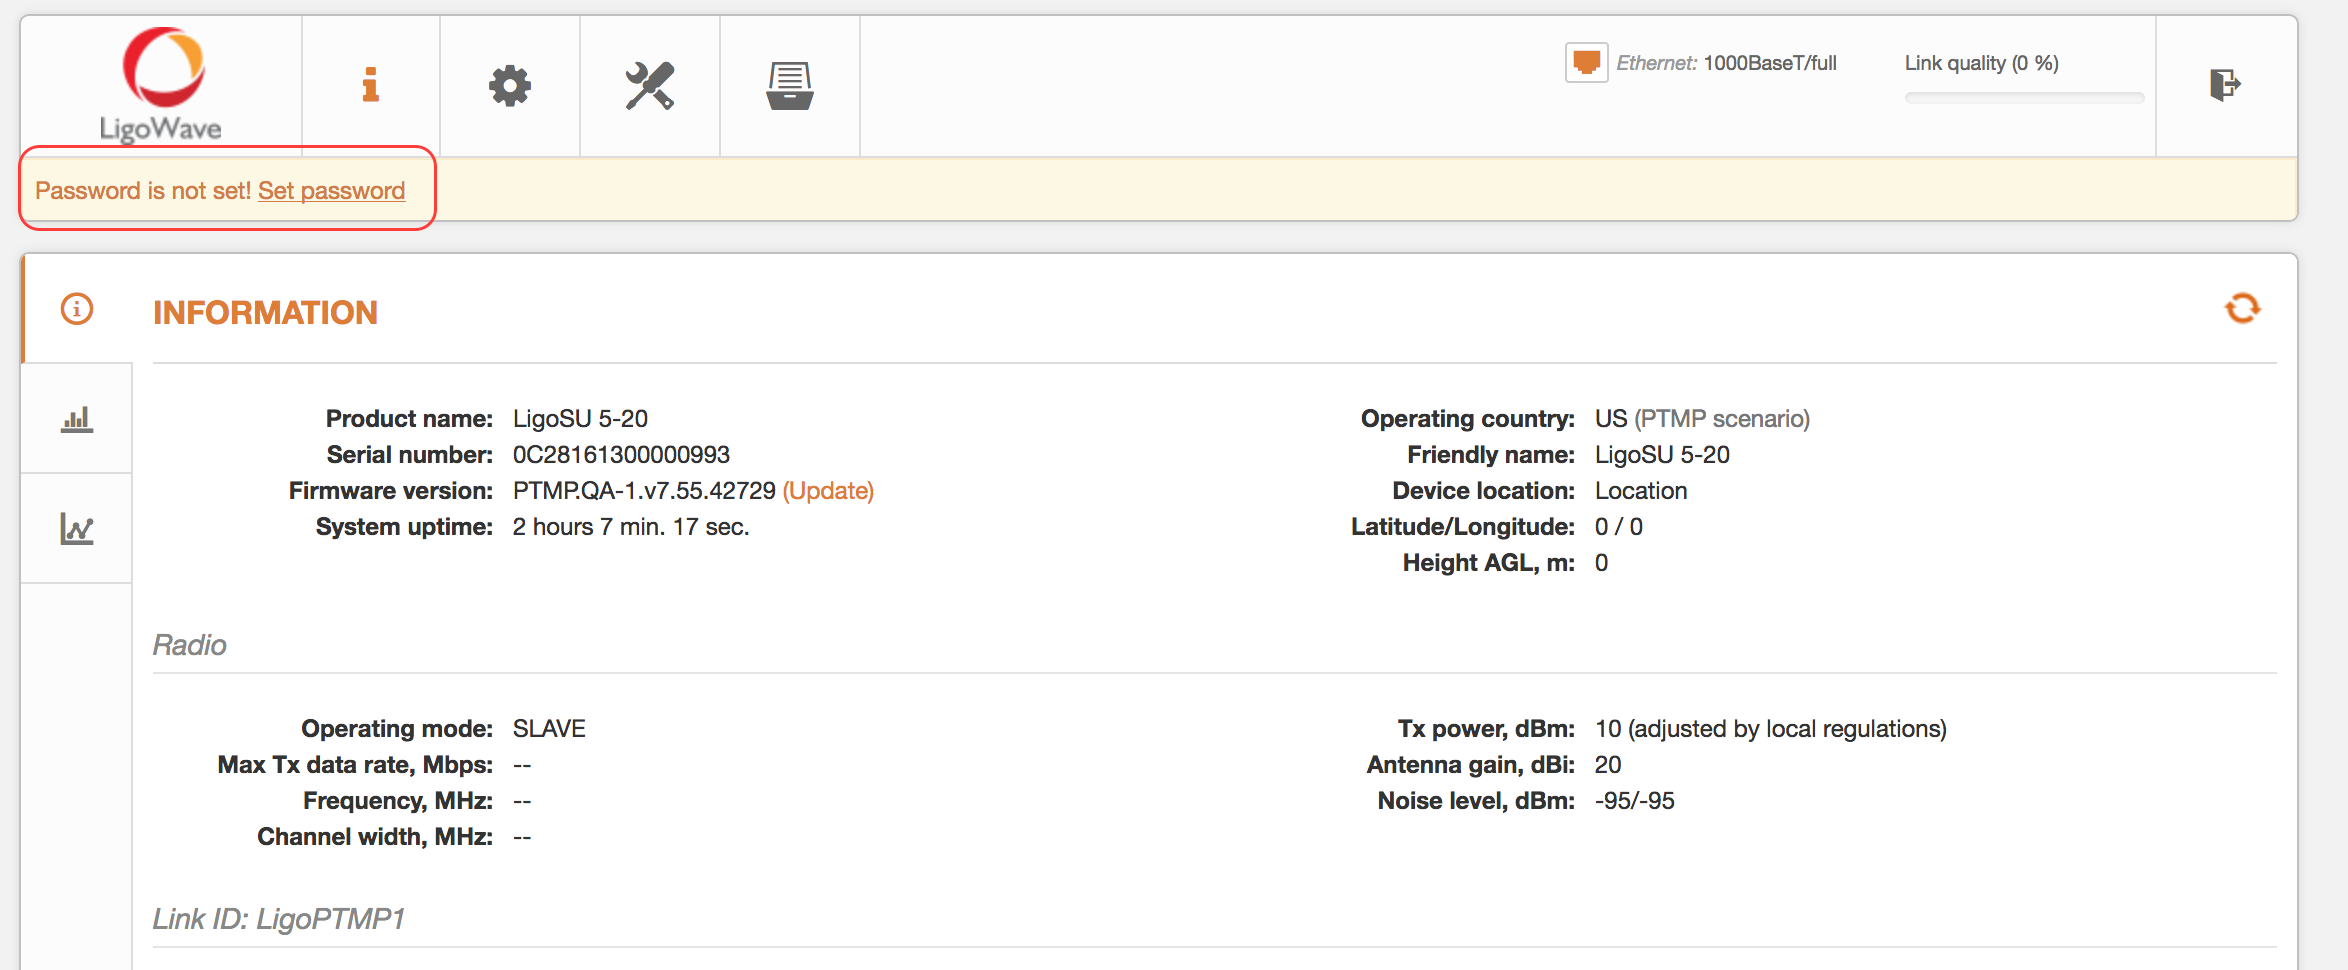The height and width of the screenshot is (970, 2348).
Task: Refresh the Information panel
Action: (2242, 308)
